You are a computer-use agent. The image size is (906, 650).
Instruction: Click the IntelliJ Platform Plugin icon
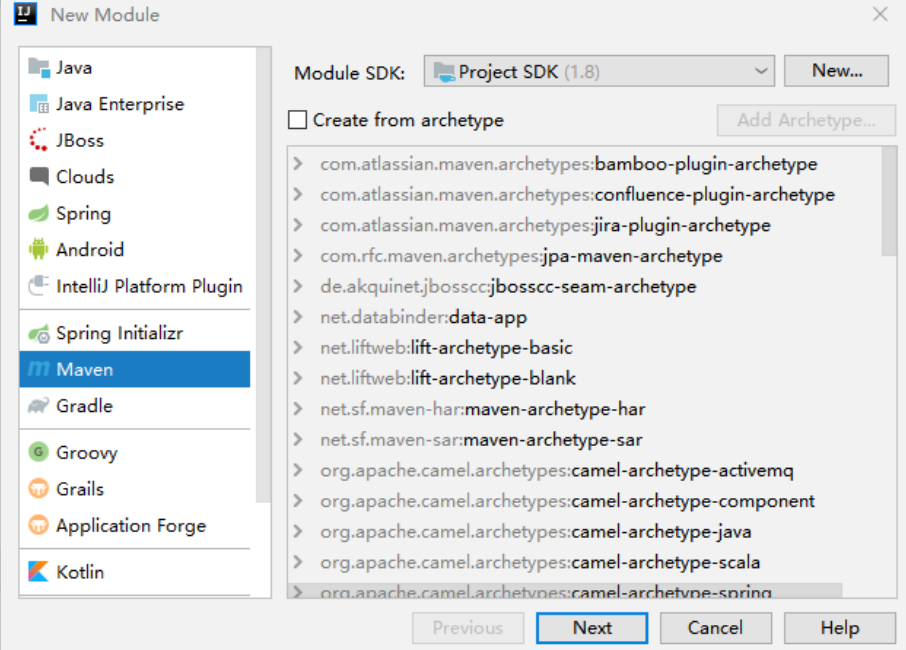pyautogui.click(x=39, y=286)
